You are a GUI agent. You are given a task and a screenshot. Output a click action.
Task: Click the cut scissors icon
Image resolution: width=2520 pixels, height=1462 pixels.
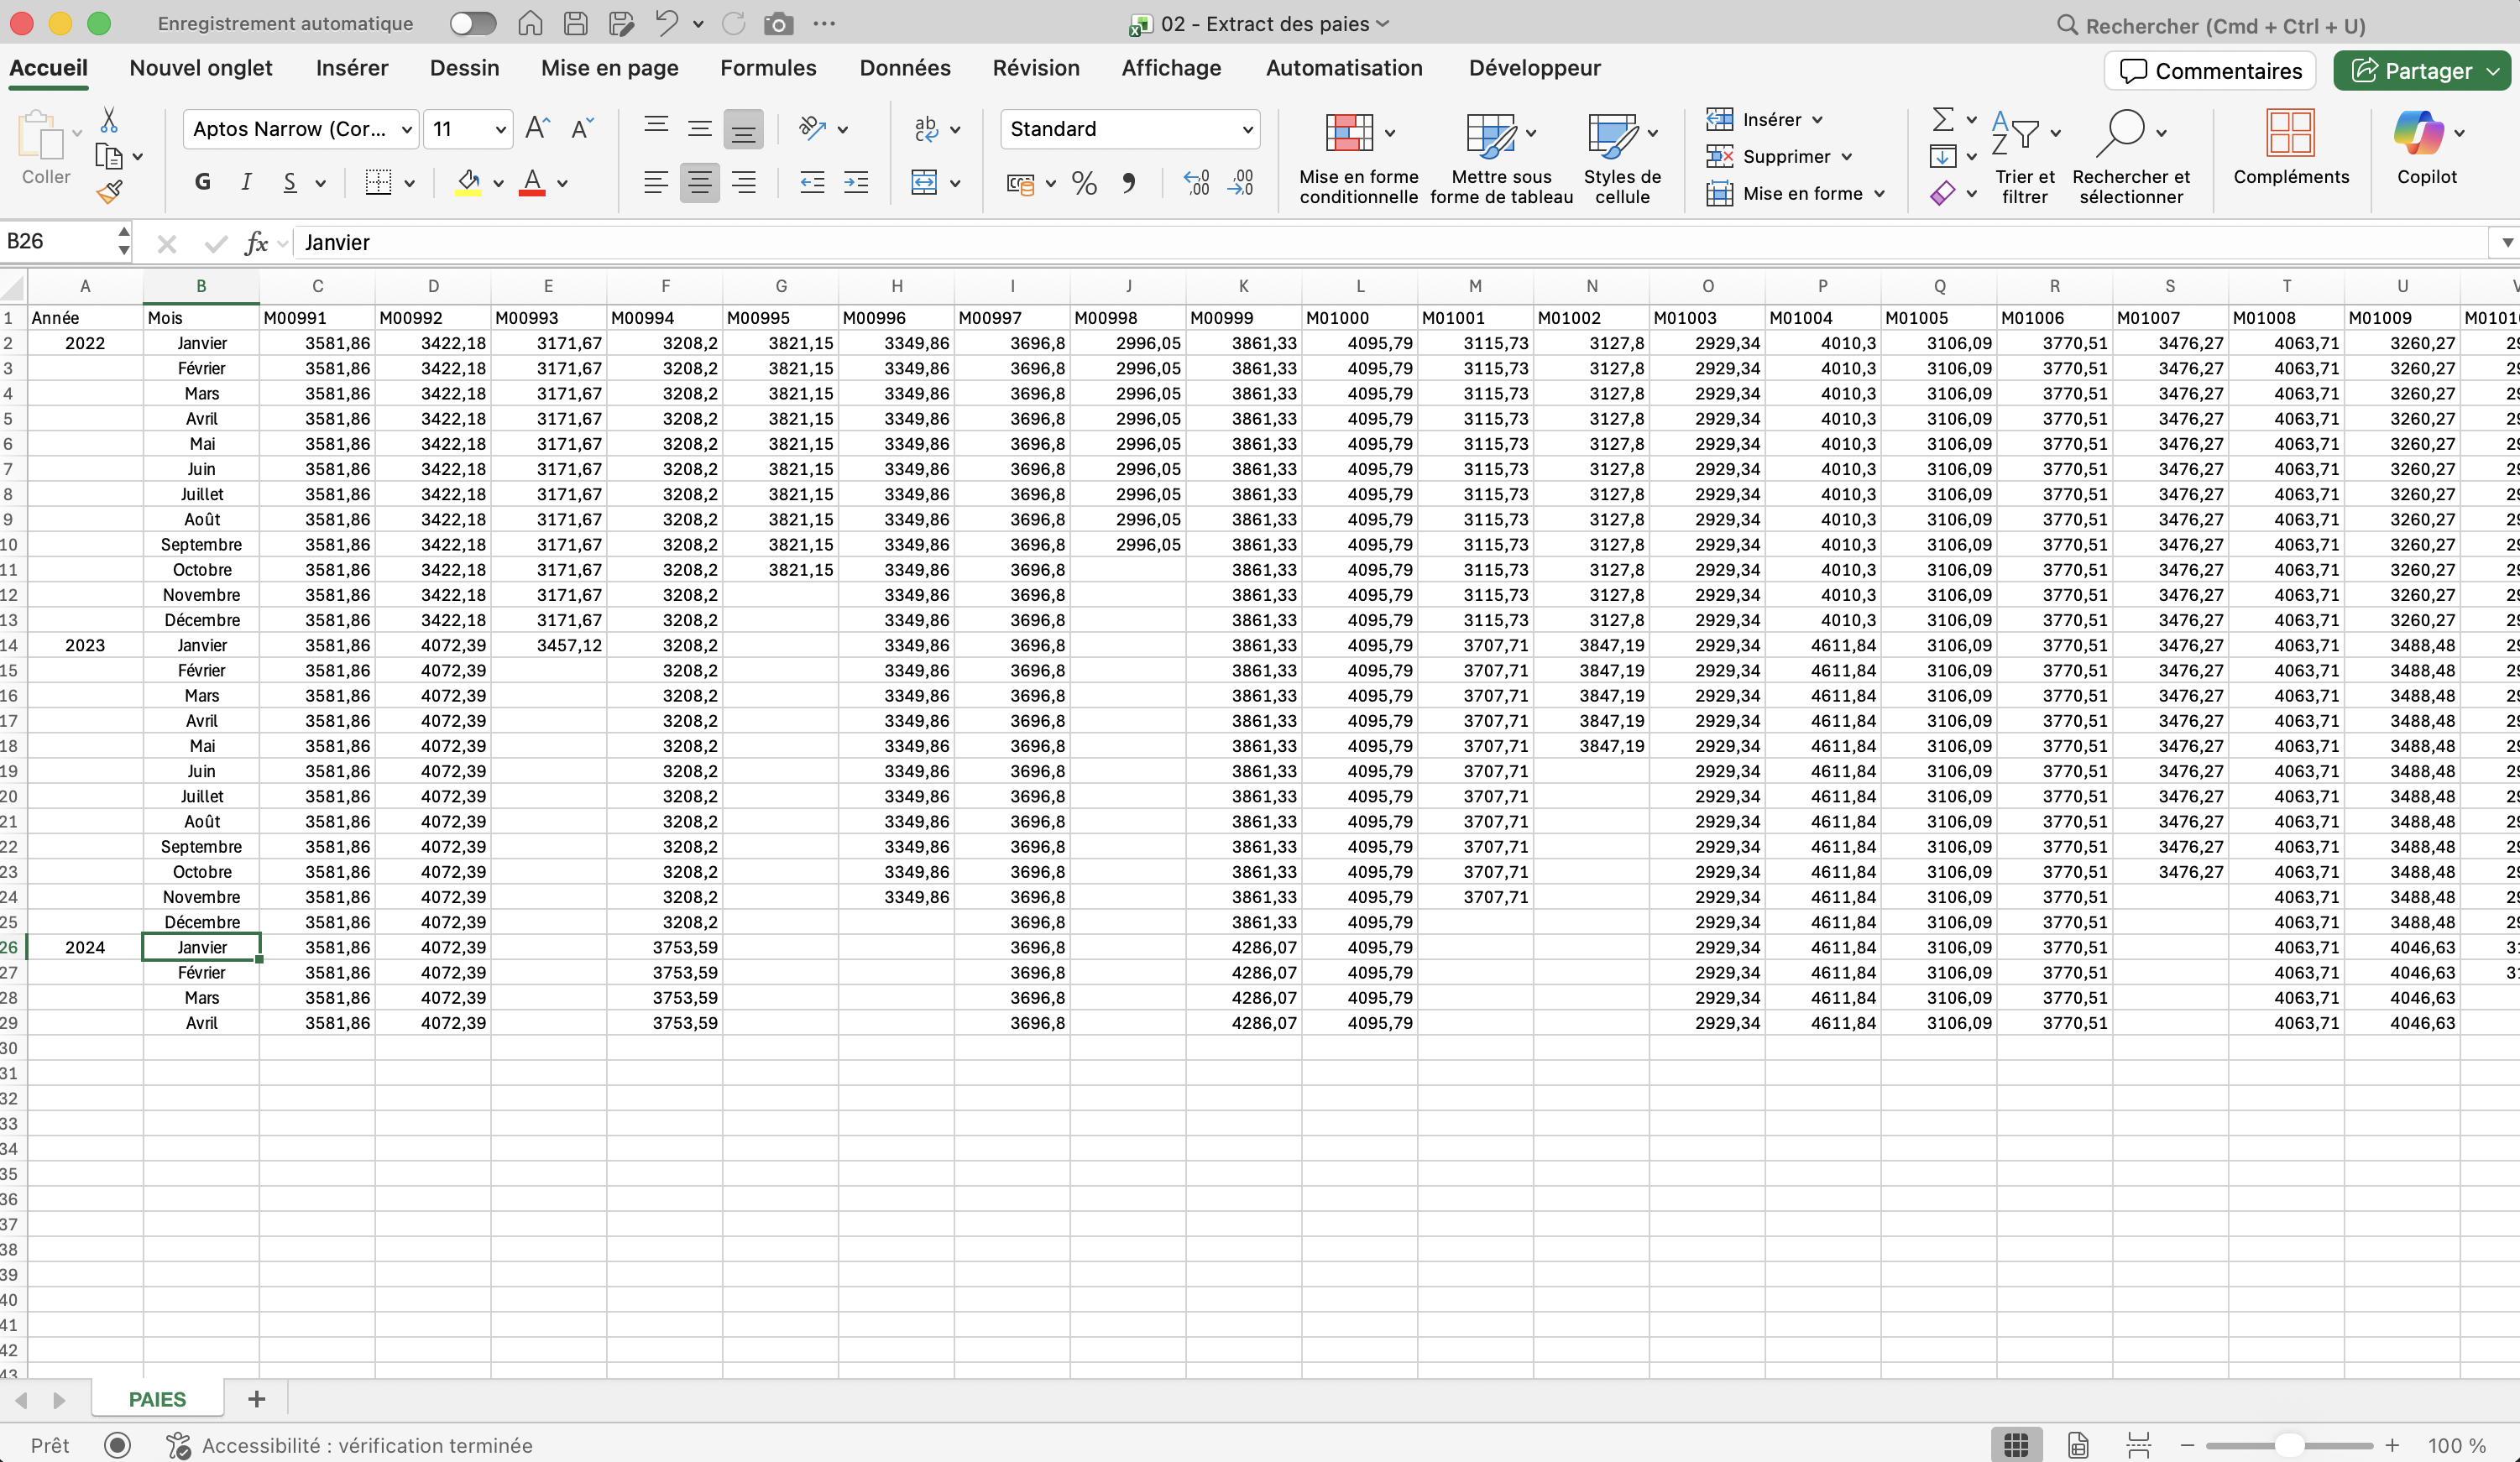(109, 121)
